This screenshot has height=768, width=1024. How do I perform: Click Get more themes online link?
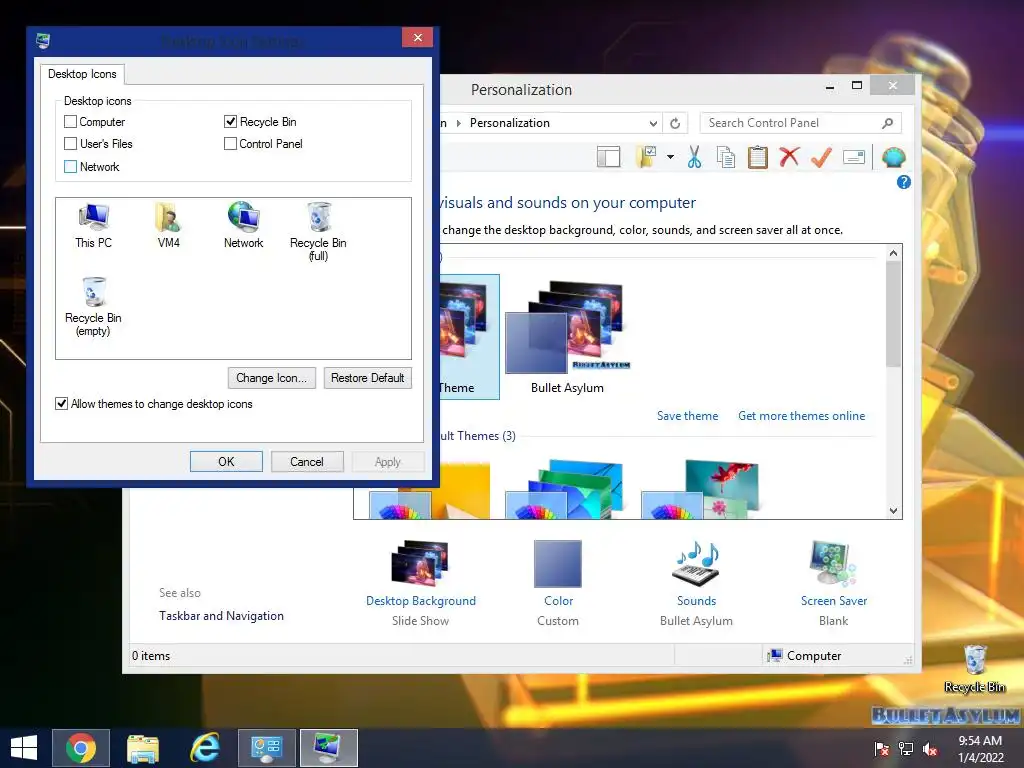[x=801, y=416]
